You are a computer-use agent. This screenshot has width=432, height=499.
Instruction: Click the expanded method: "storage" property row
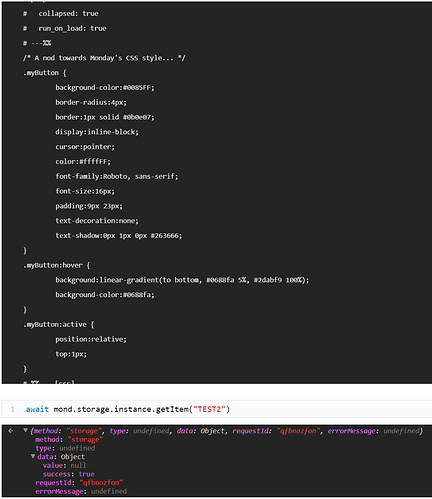[69, 439]
